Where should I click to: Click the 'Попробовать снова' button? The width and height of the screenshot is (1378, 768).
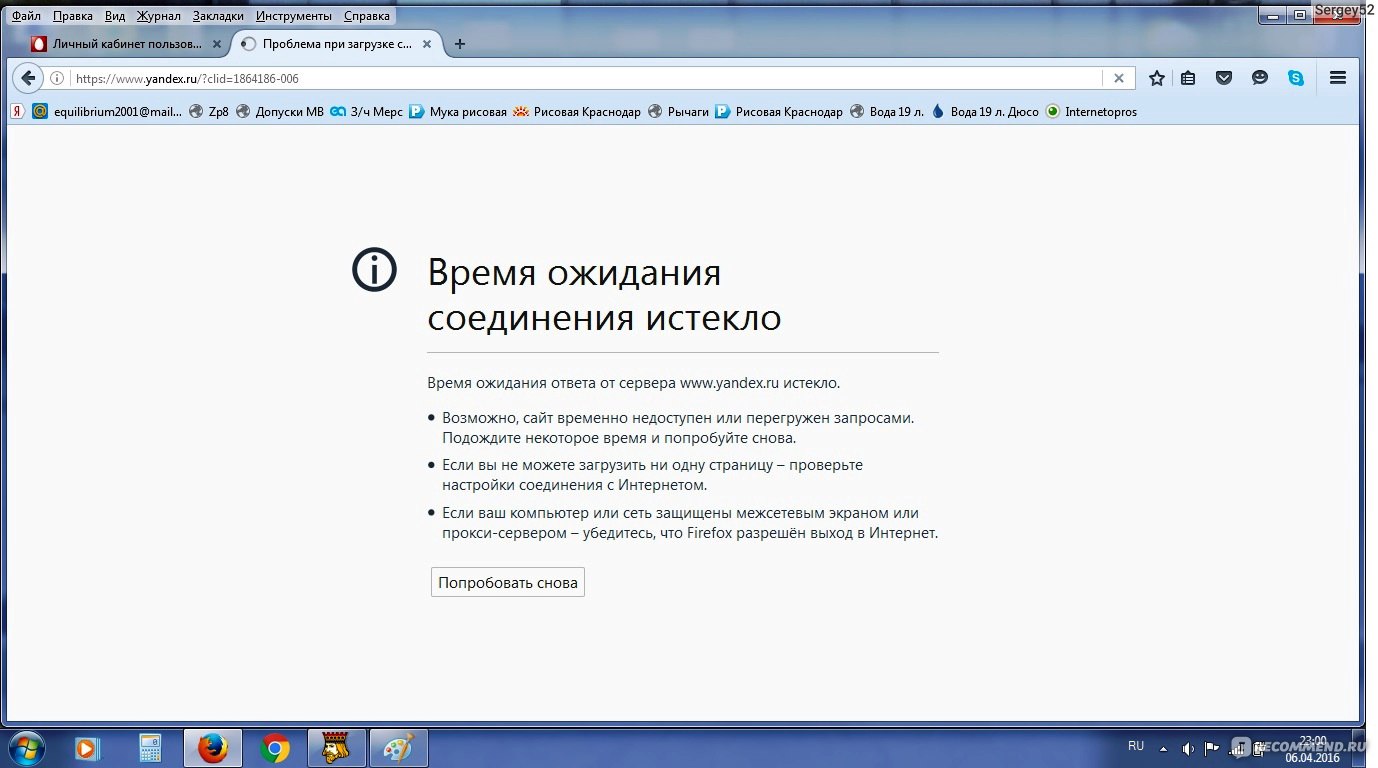(x=508, y=582)
